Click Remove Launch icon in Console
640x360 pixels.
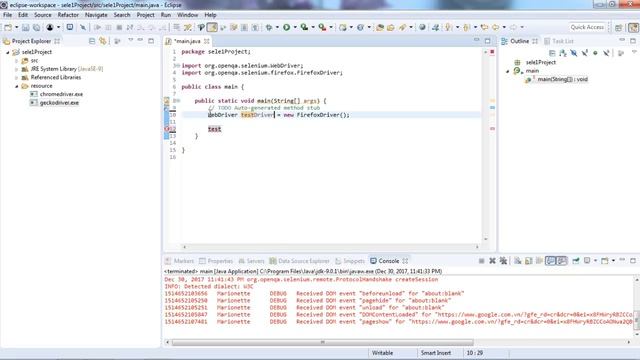pos(493,261)
